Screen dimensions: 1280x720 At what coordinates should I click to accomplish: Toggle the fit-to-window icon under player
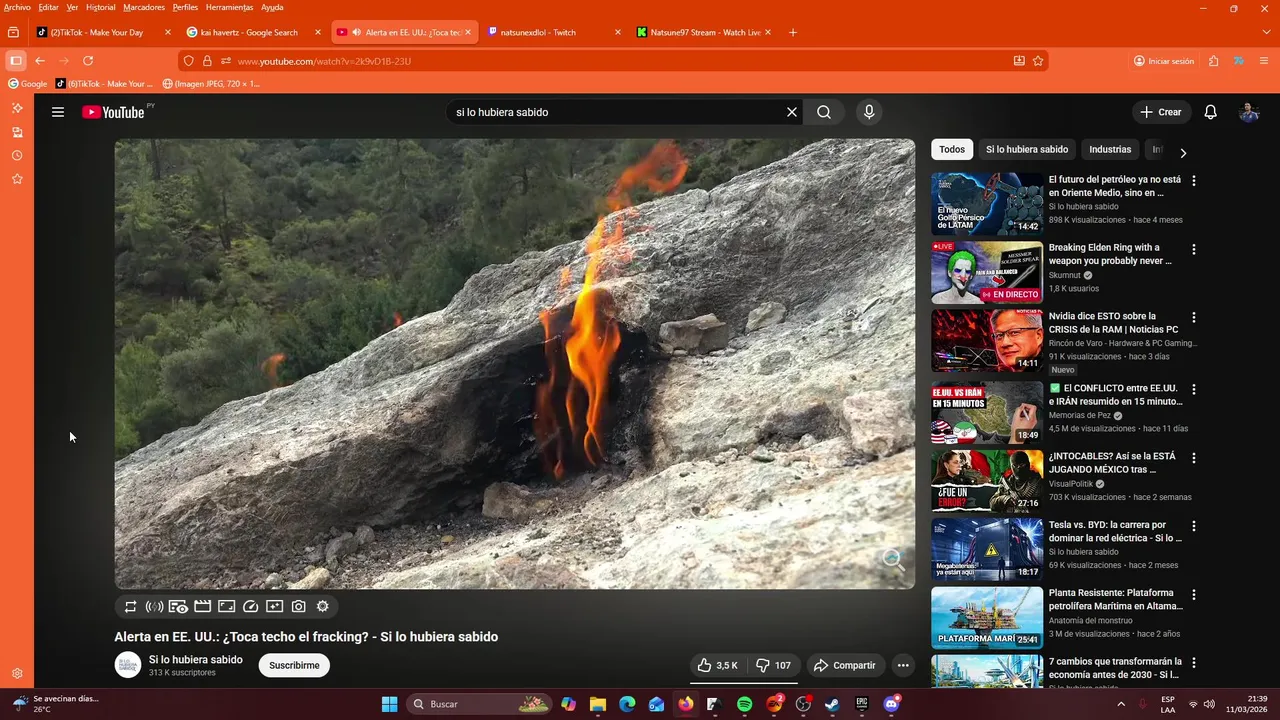(x=227, y=606)
